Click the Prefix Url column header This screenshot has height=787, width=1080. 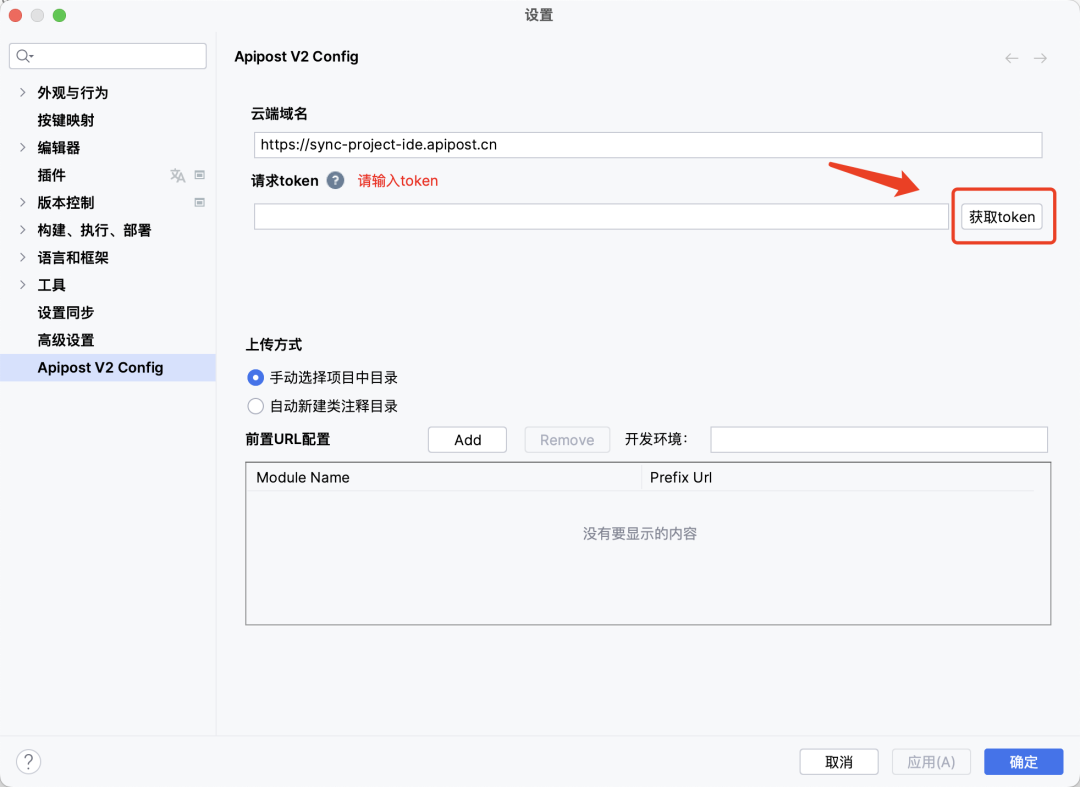point(838,477)
